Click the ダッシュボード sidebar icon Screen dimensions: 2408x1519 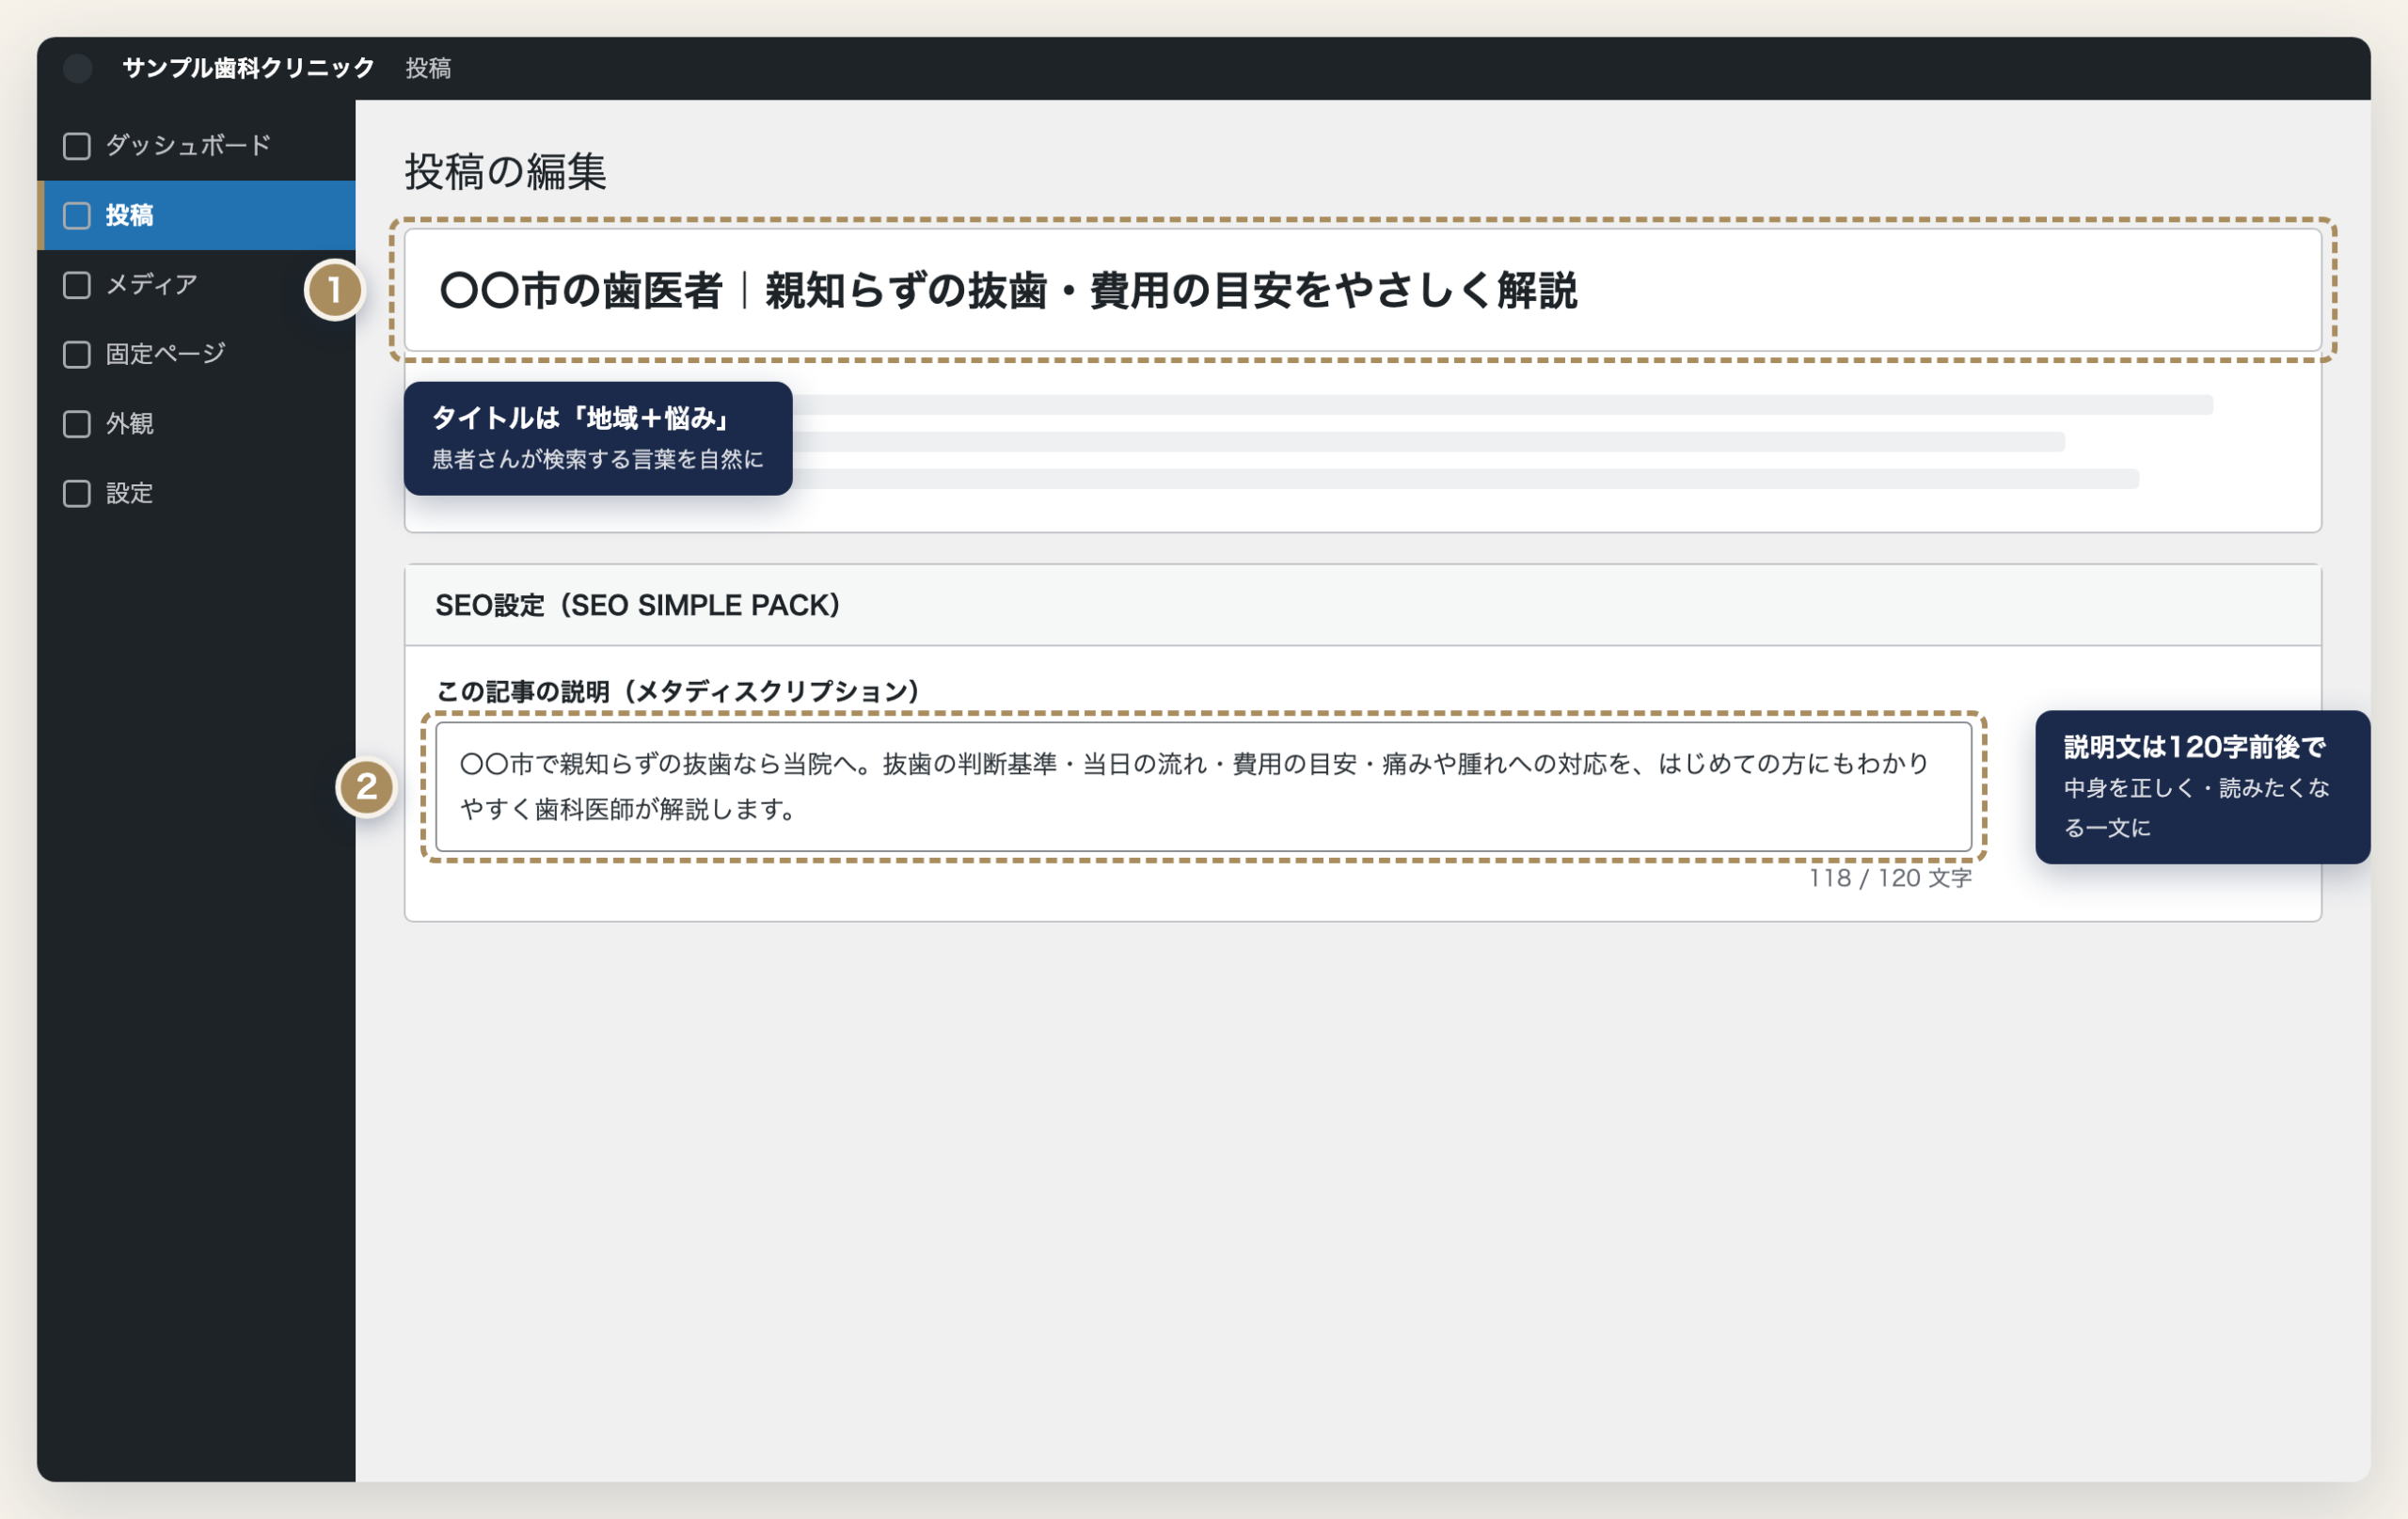pyautogui.click(x=77, y=146)
